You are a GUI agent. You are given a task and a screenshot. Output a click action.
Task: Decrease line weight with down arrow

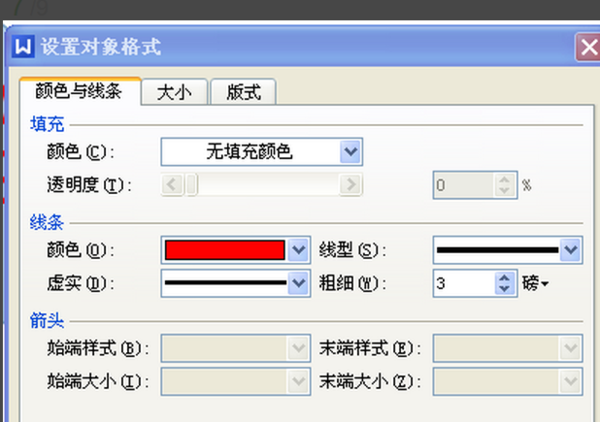click(505, 289)
